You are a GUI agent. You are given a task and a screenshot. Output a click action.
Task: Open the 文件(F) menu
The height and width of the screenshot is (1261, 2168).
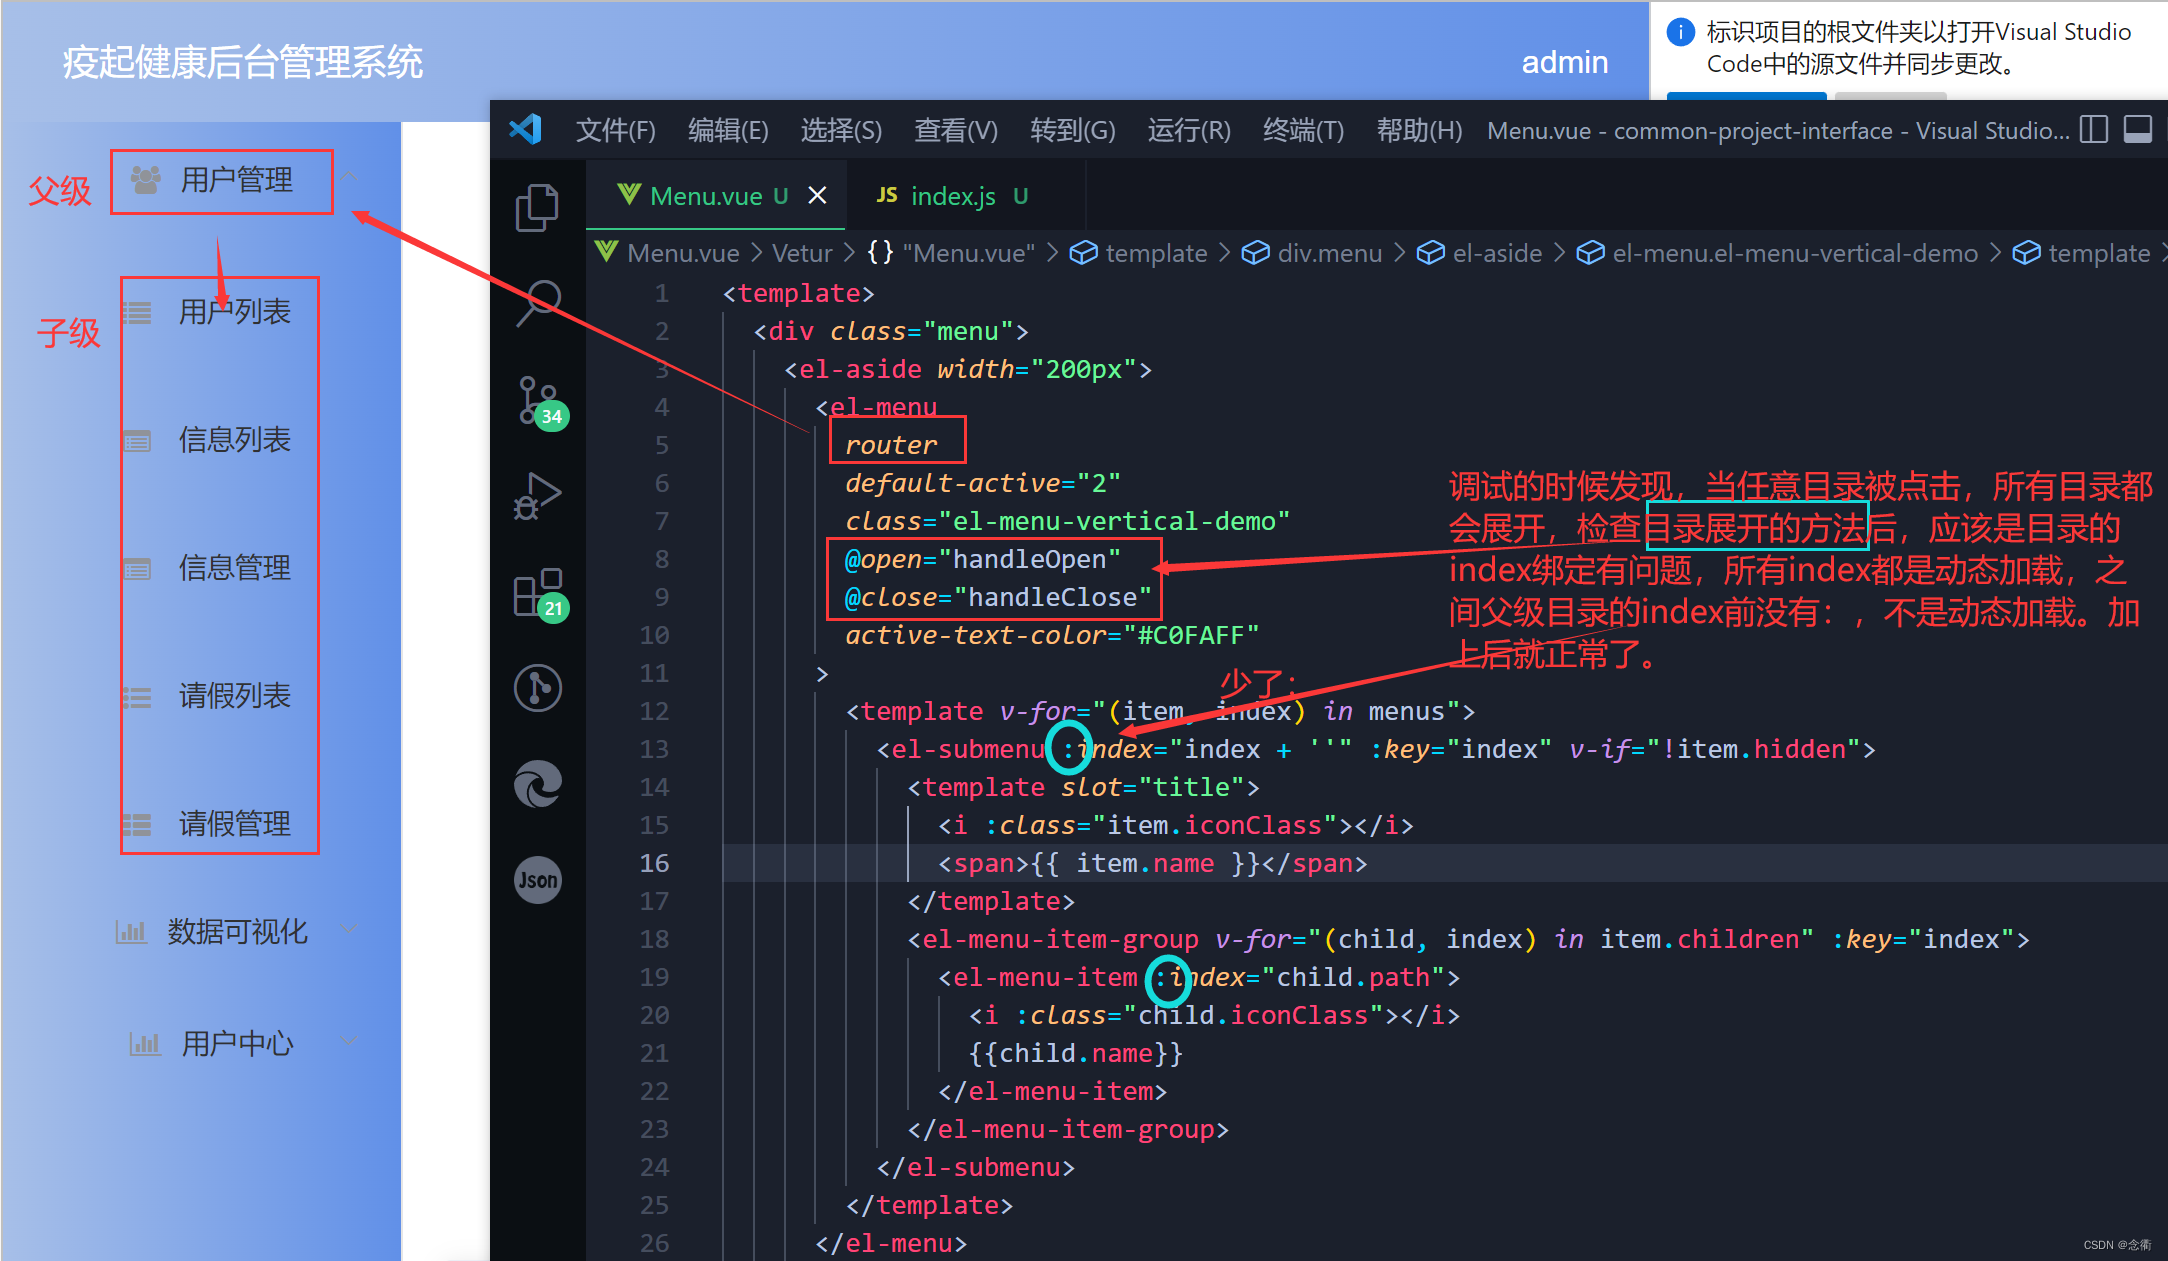615,131
